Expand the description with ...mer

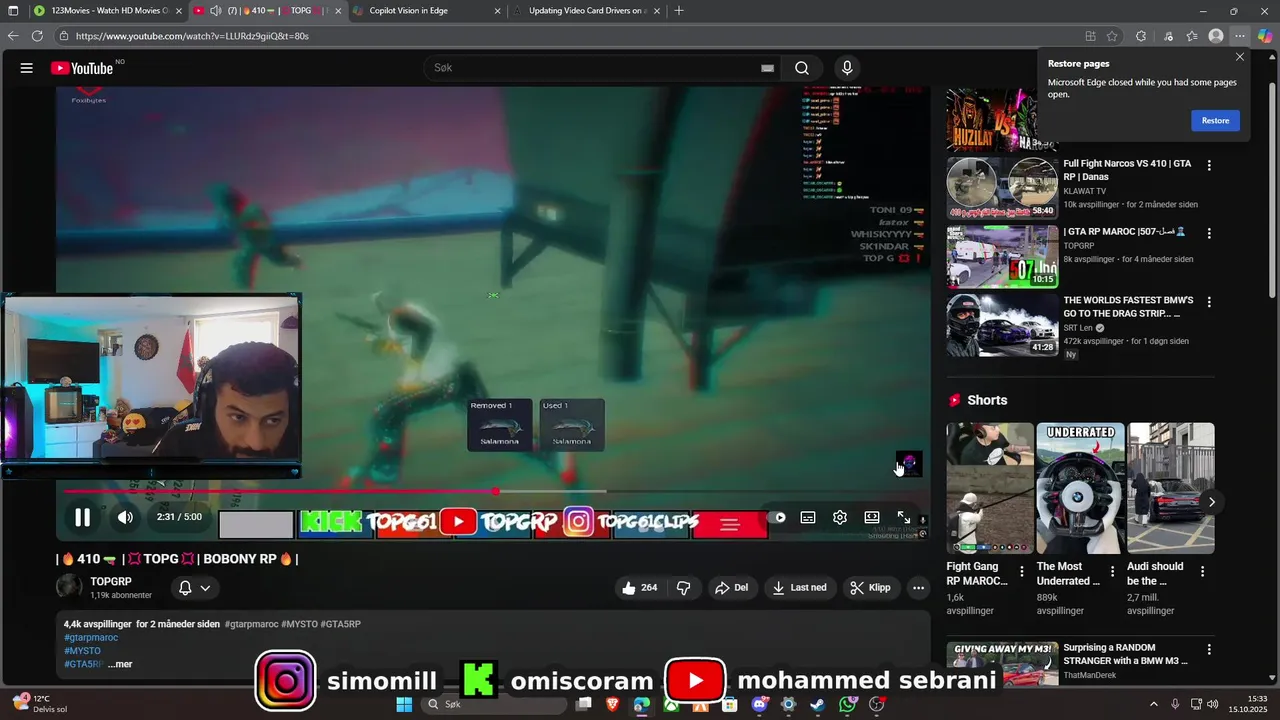120,664
